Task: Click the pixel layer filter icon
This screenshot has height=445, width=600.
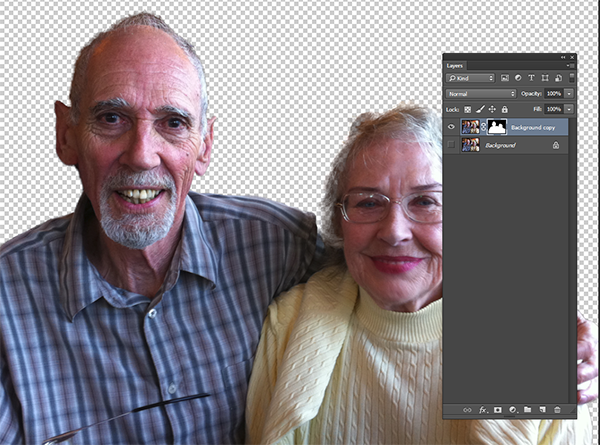Action: click(504, 78)
